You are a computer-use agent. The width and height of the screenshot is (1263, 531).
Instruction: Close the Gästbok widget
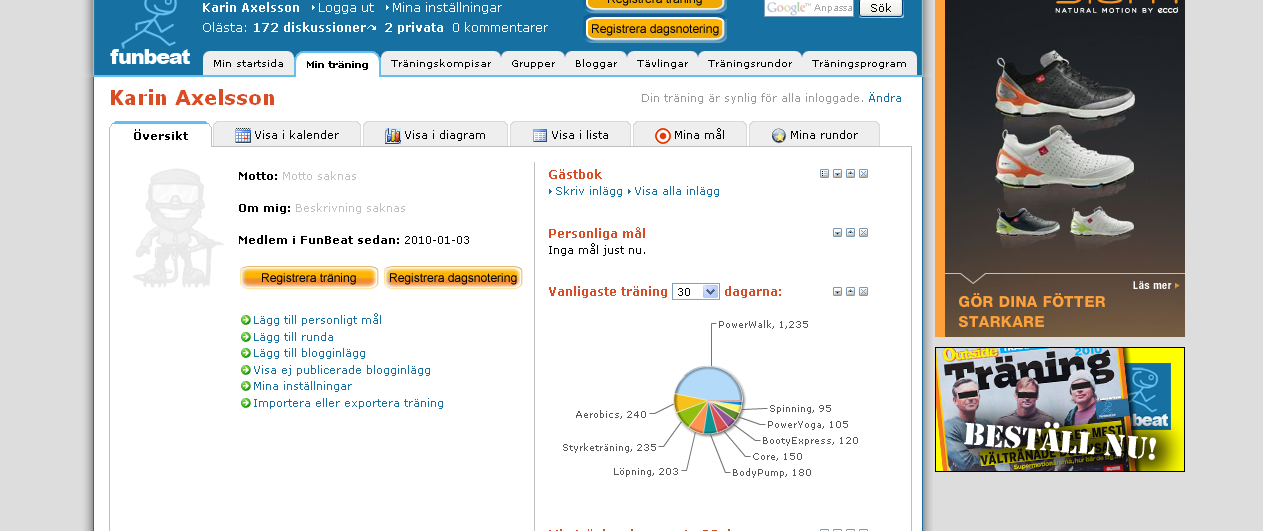pos(863,174)
